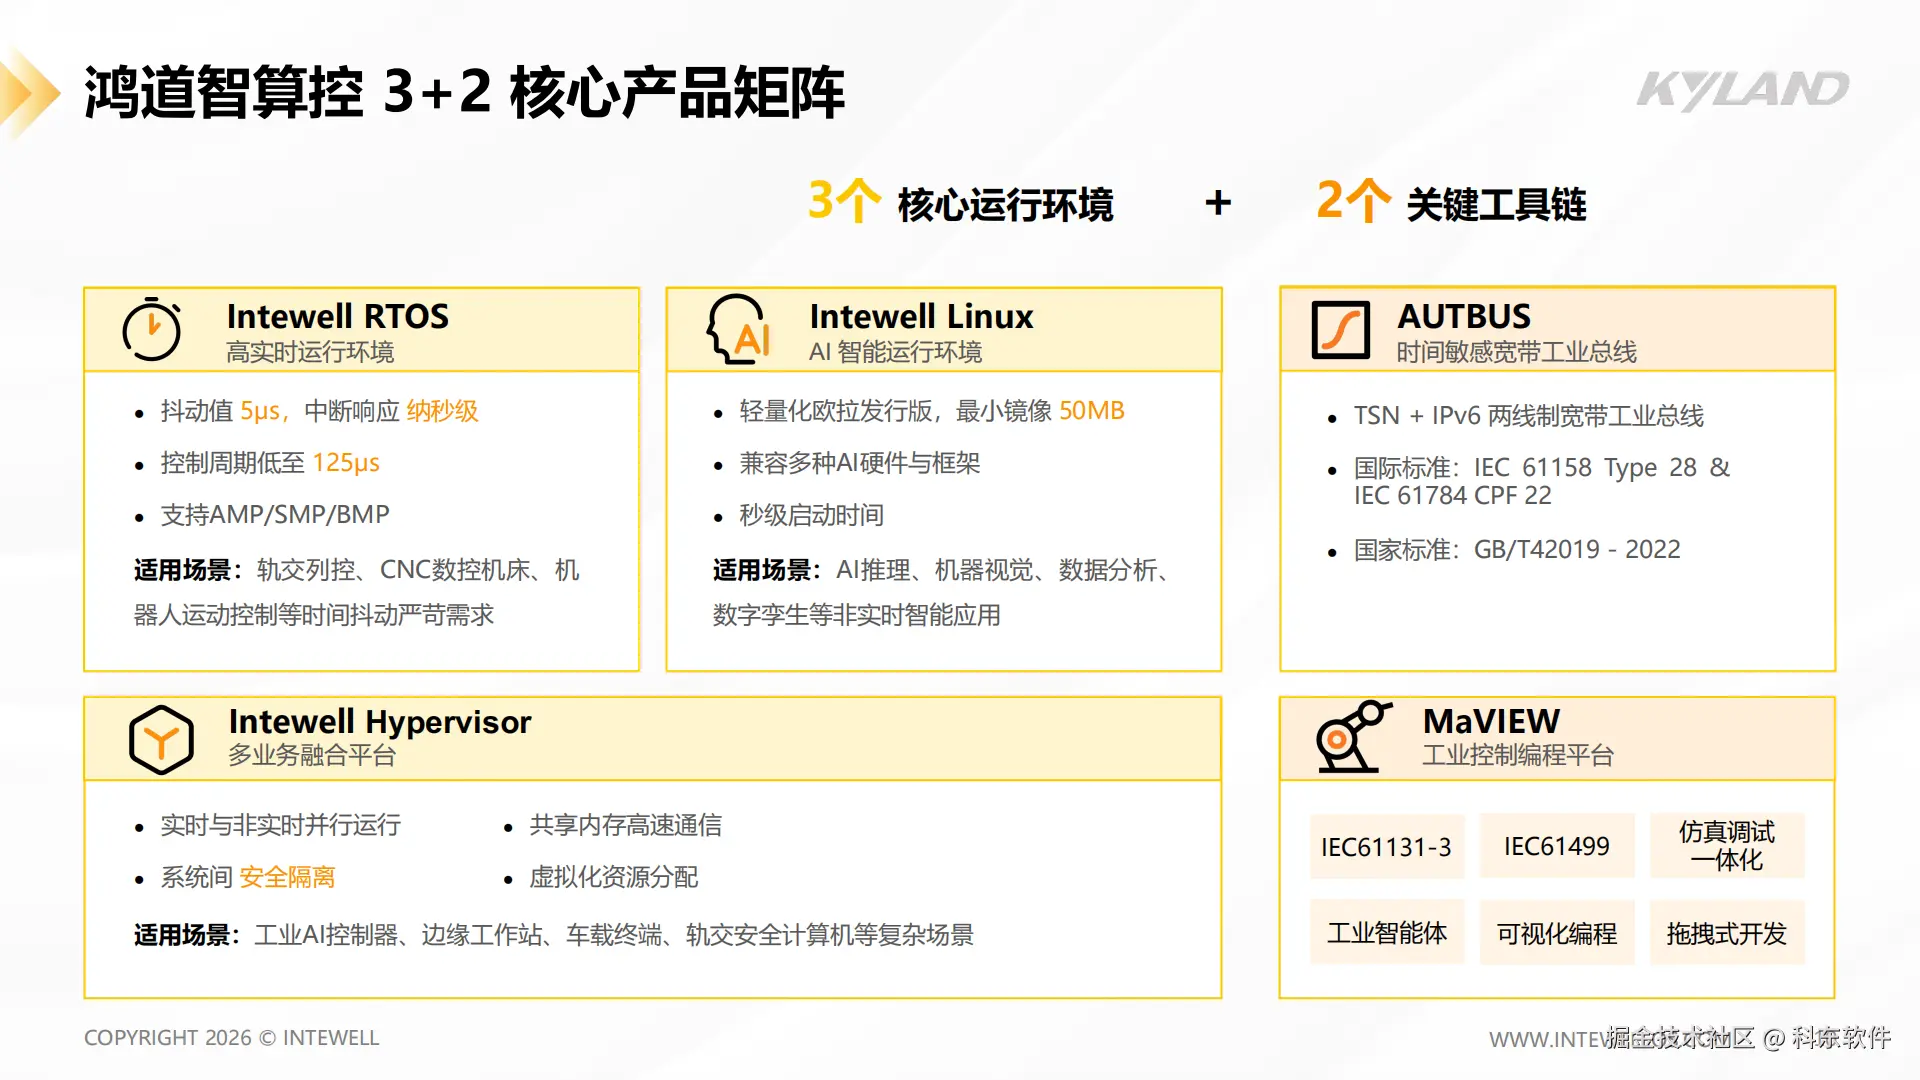This screenshot has width=1920, height=1080.
Task: Click the AI head icon for Intewell Linux
Action: [740, 329]
